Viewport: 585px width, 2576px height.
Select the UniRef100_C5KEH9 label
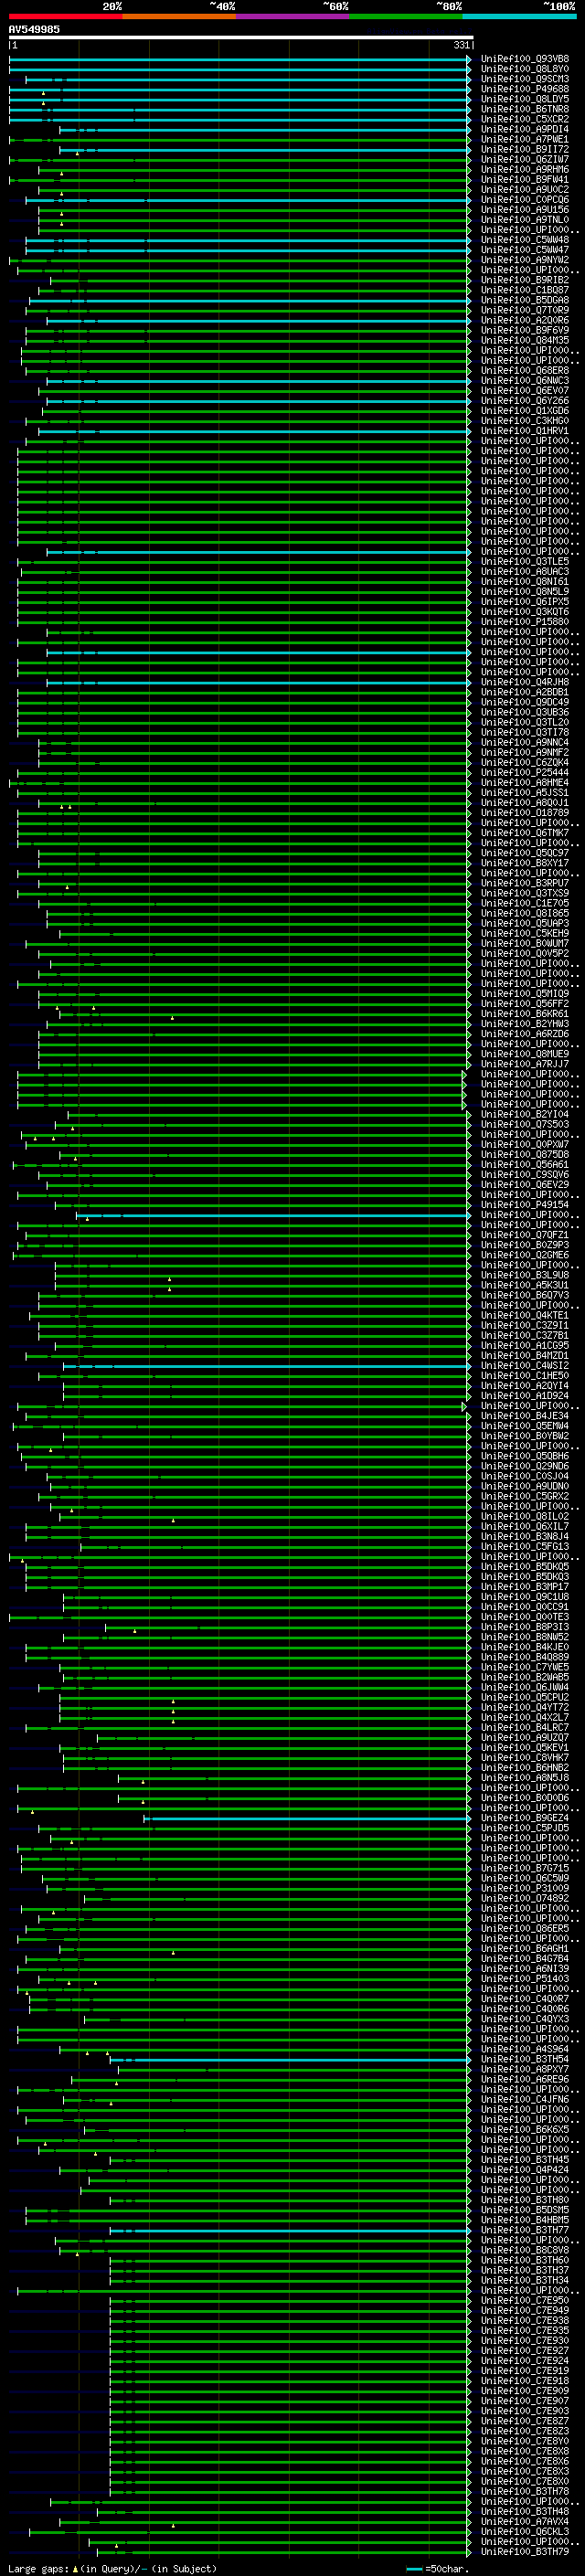point(525,933)
